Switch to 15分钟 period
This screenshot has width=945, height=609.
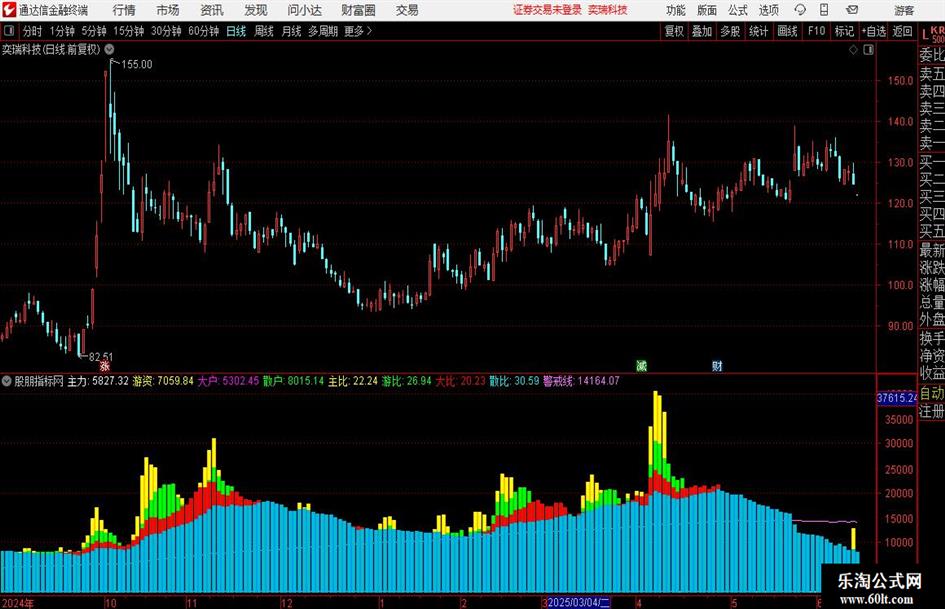point(128,31)
